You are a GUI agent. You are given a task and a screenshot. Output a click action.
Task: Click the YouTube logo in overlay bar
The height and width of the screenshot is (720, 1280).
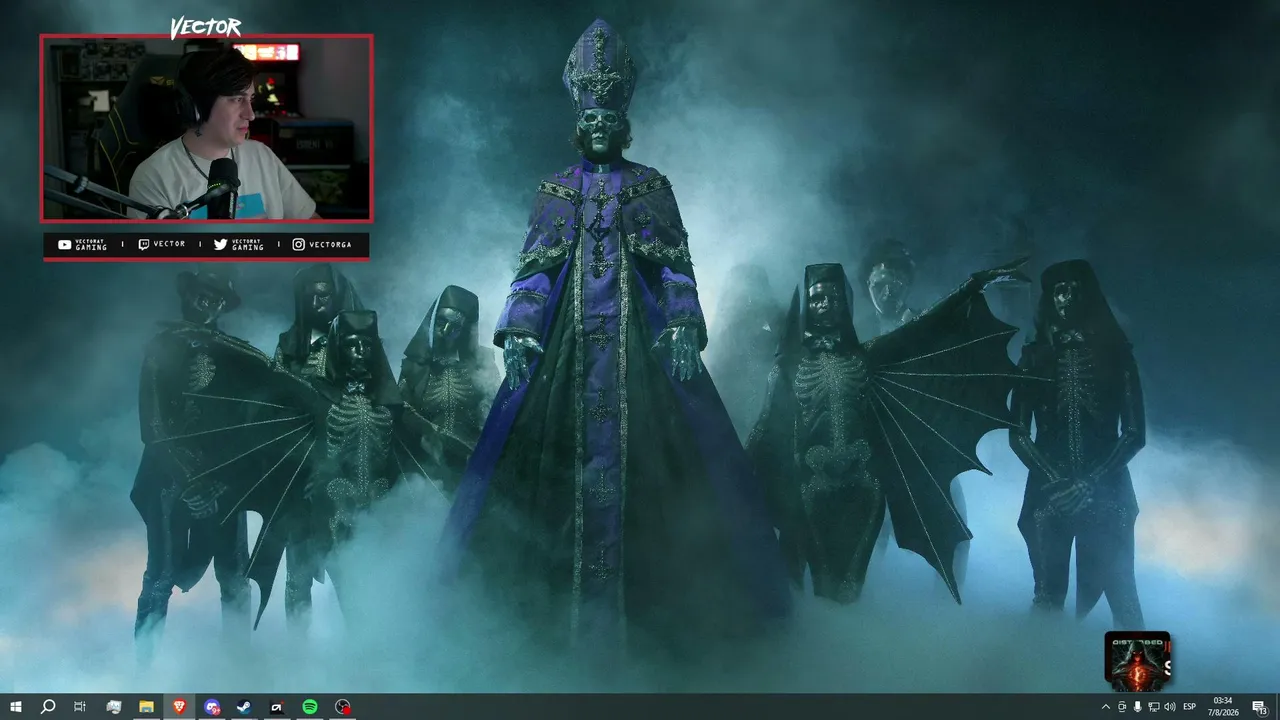[x=64, y=245]
